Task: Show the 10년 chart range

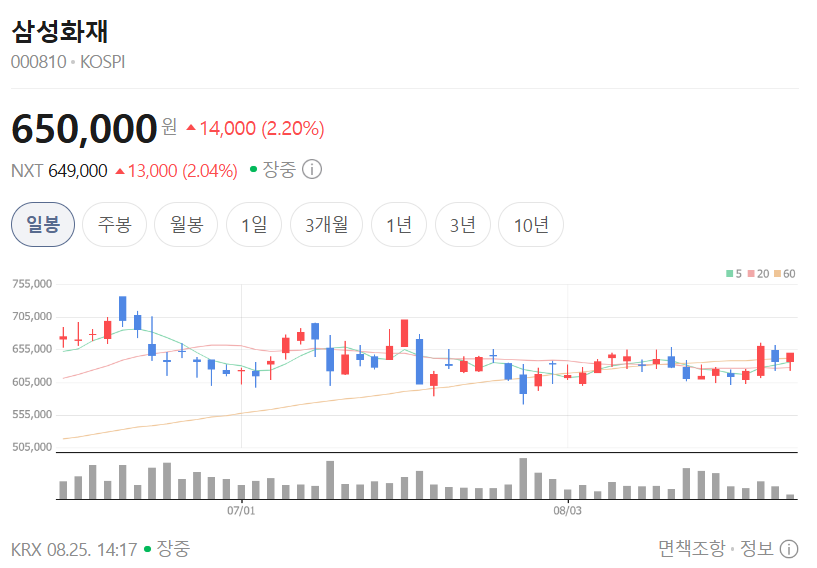Action: point(531,225)
